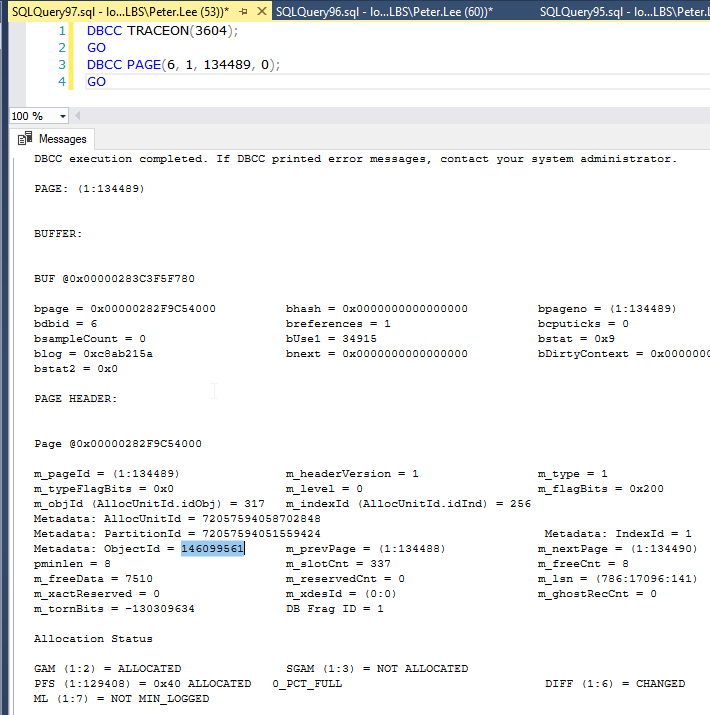The height and width of the screenshot is (715, 710).
Task: Click m_lsn = (786:17096:141) value
Action: coord(617,578)
